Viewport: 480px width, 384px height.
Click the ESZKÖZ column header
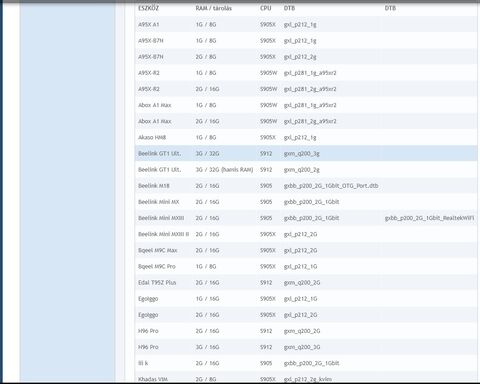pyautogui.click(x=148, y=8)
